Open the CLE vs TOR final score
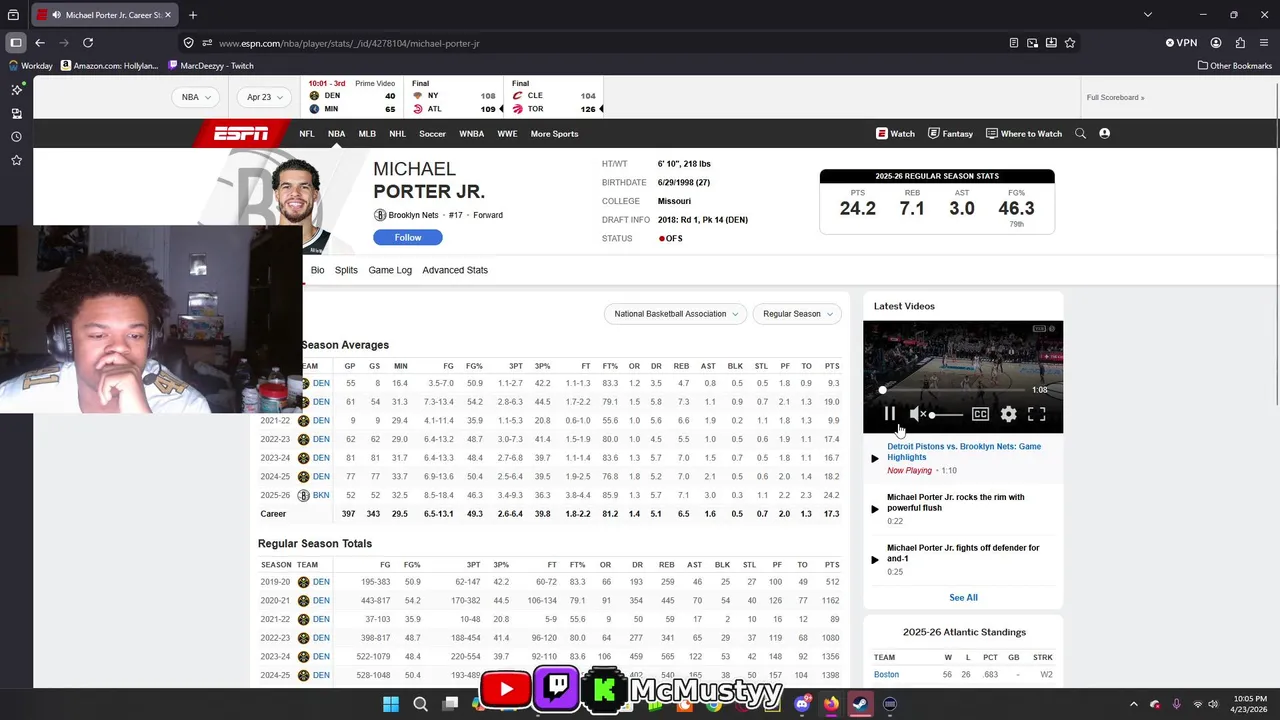Screen dimensions: 1280x720 pyautogui.click(x=554, y=98)
